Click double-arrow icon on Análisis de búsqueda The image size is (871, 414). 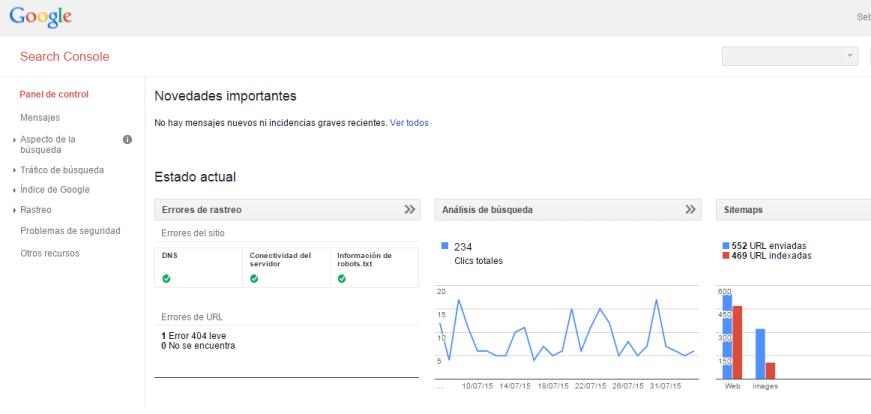pos(690,210)
